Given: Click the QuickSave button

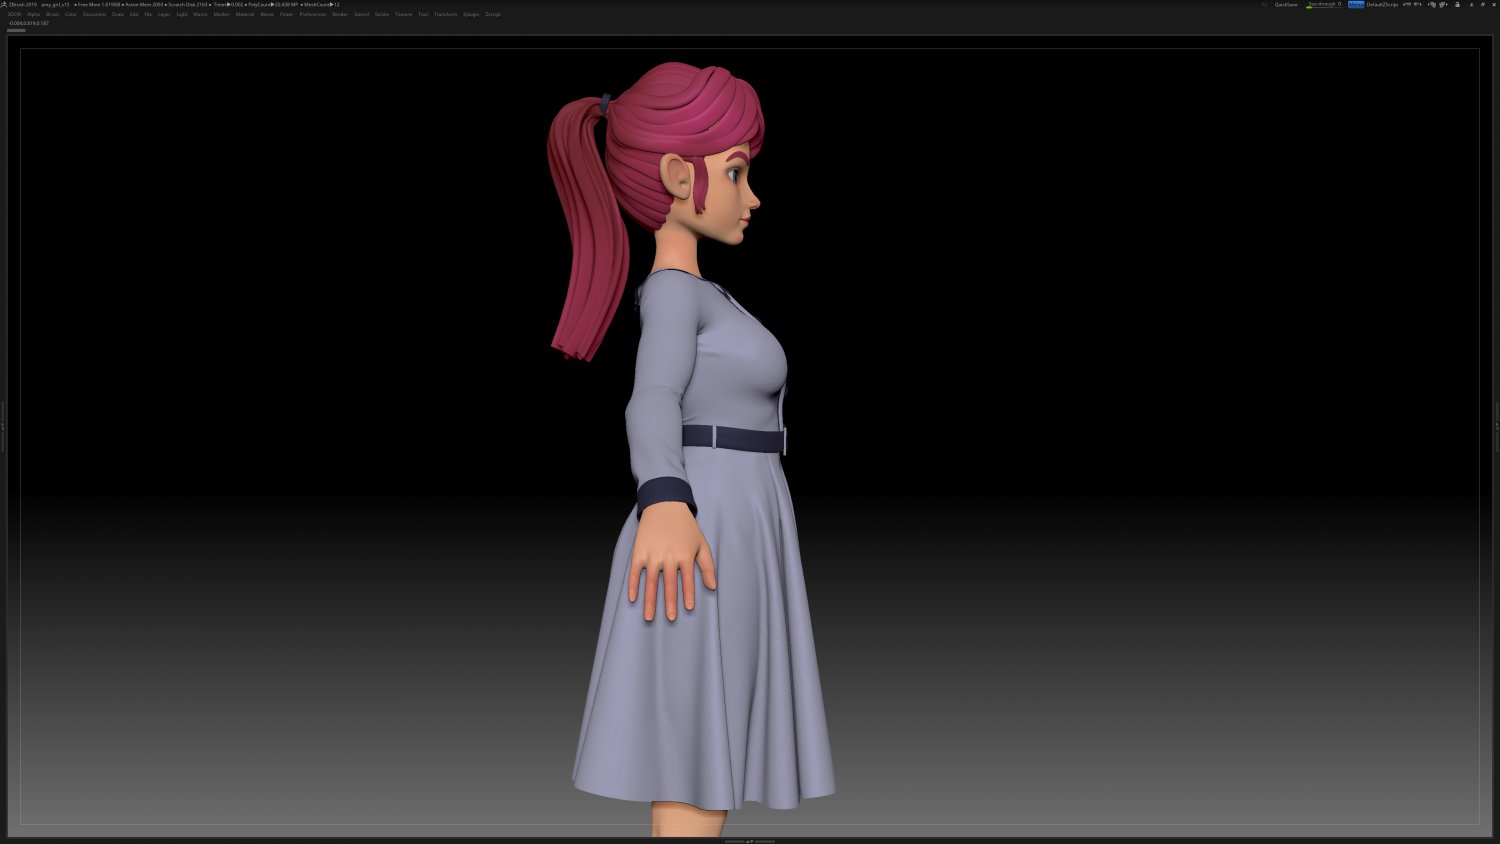Looking at the screenshot, I should pos(1286,4).
